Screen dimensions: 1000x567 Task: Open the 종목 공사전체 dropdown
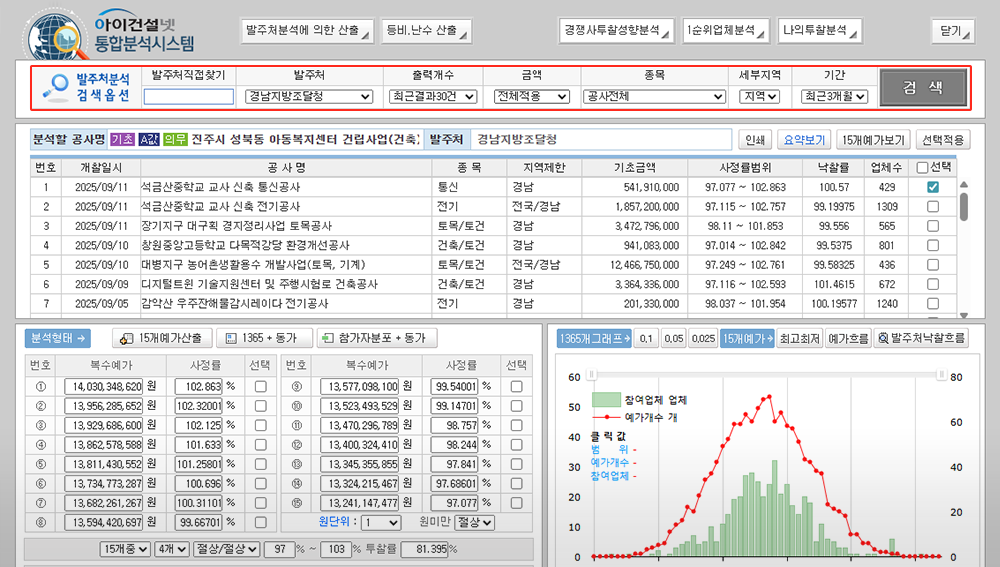tap(654, 96)
